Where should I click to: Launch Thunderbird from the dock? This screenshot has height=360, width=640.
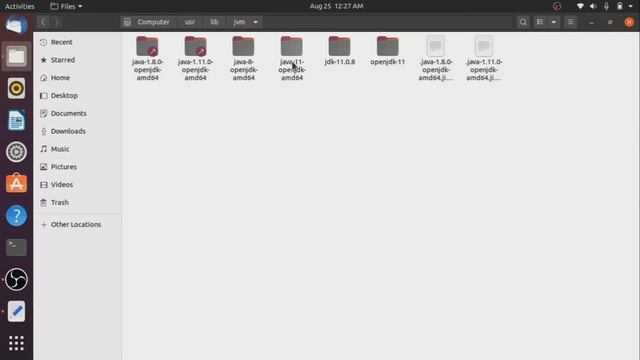[x=16, y=25]
